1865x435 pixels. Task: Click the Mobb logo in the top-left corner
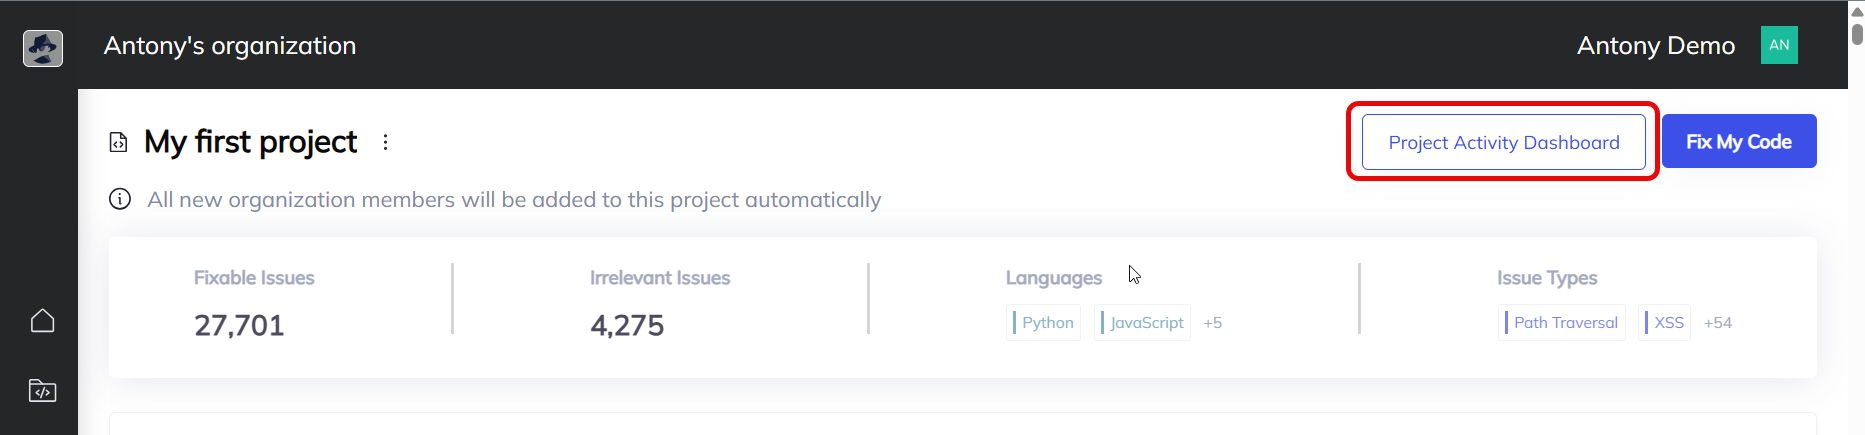point(43,47)
